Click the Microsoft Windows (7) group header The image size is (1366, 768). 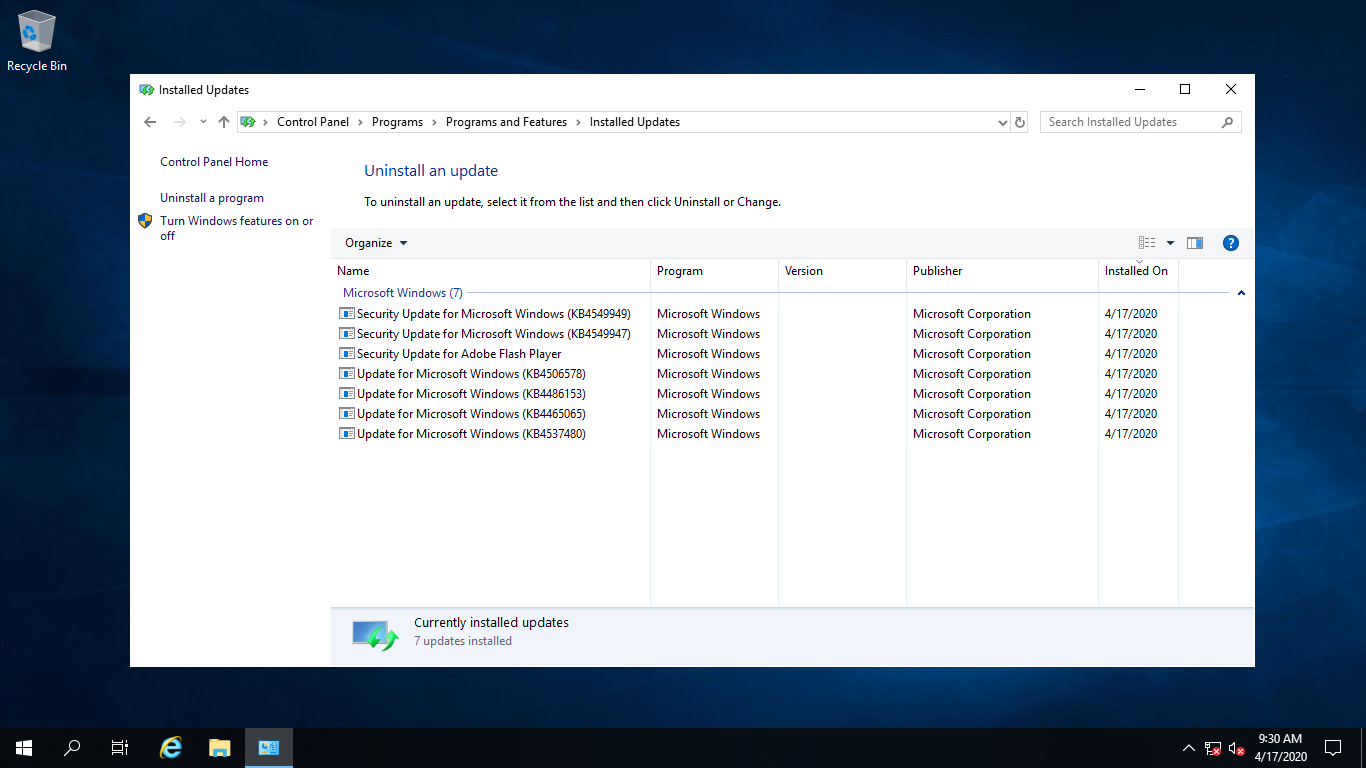[403, 293]
